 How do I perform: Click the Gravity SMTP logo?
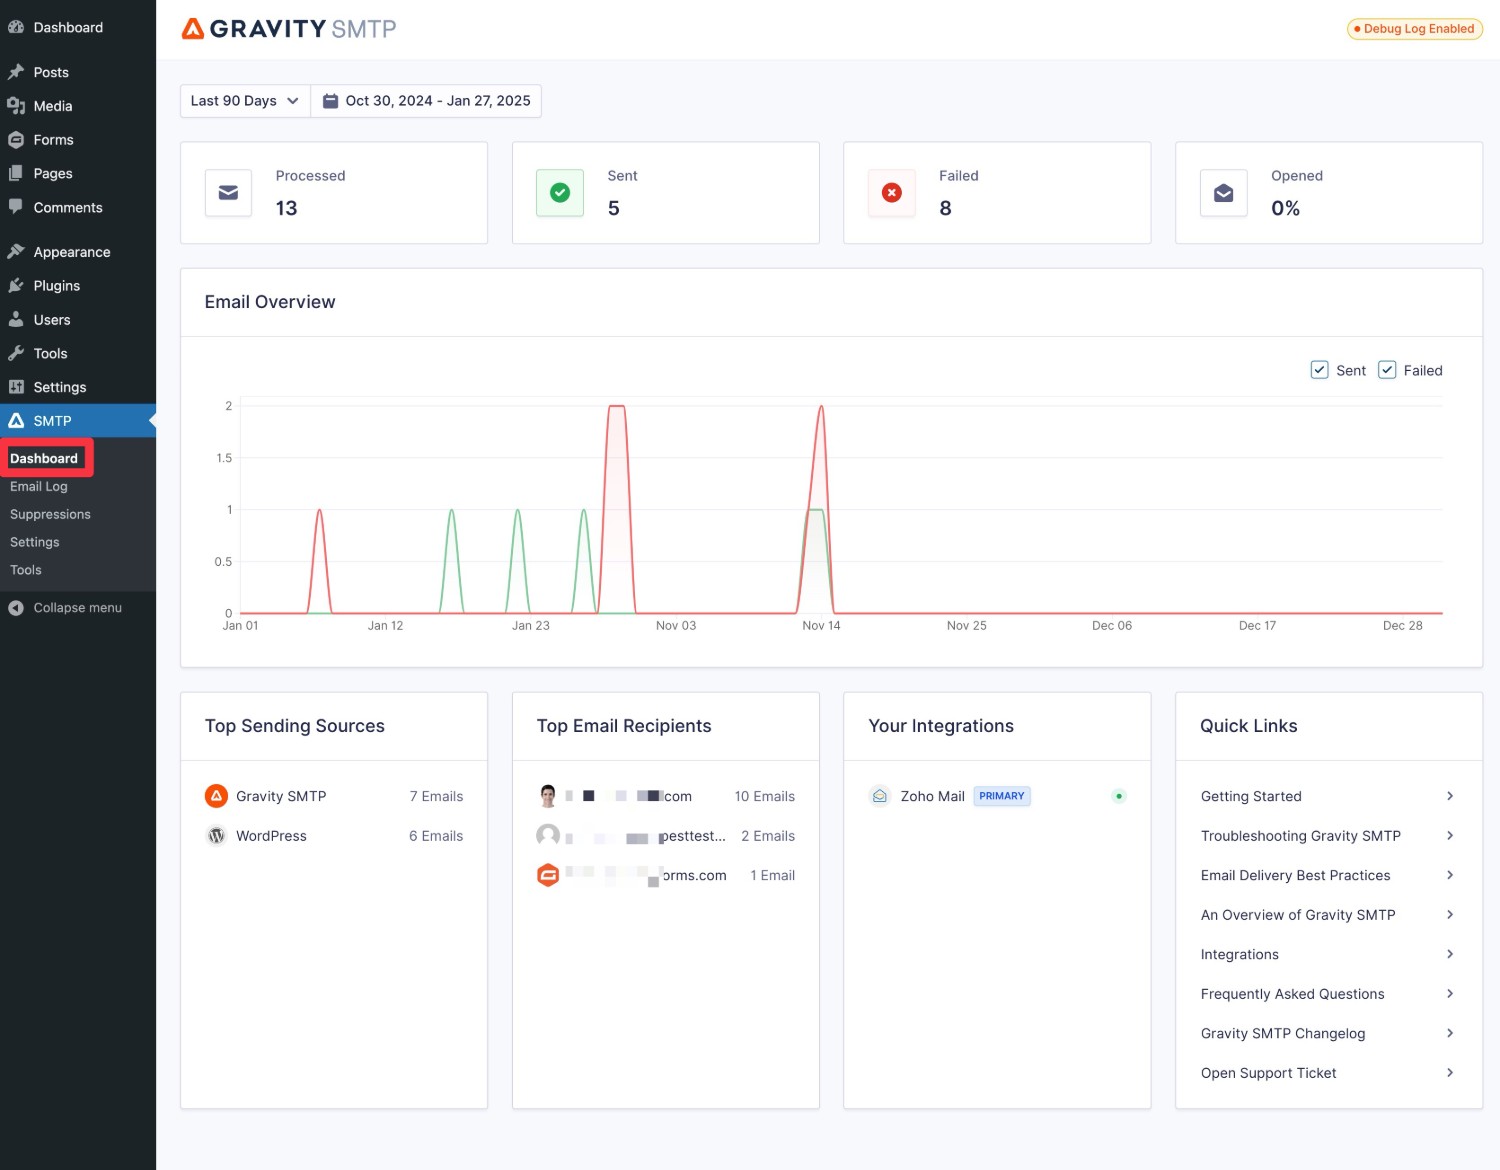[288, 28]
